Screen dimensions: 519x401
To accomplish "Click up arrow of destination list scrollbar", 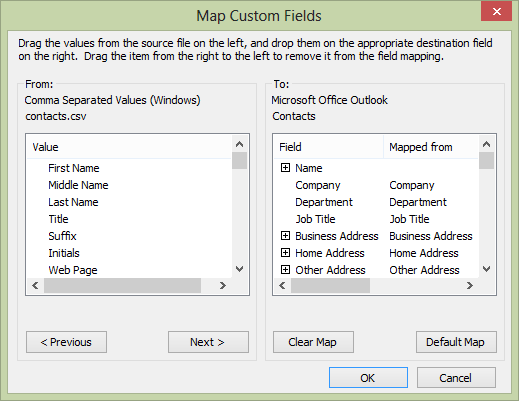I will 487,144.
